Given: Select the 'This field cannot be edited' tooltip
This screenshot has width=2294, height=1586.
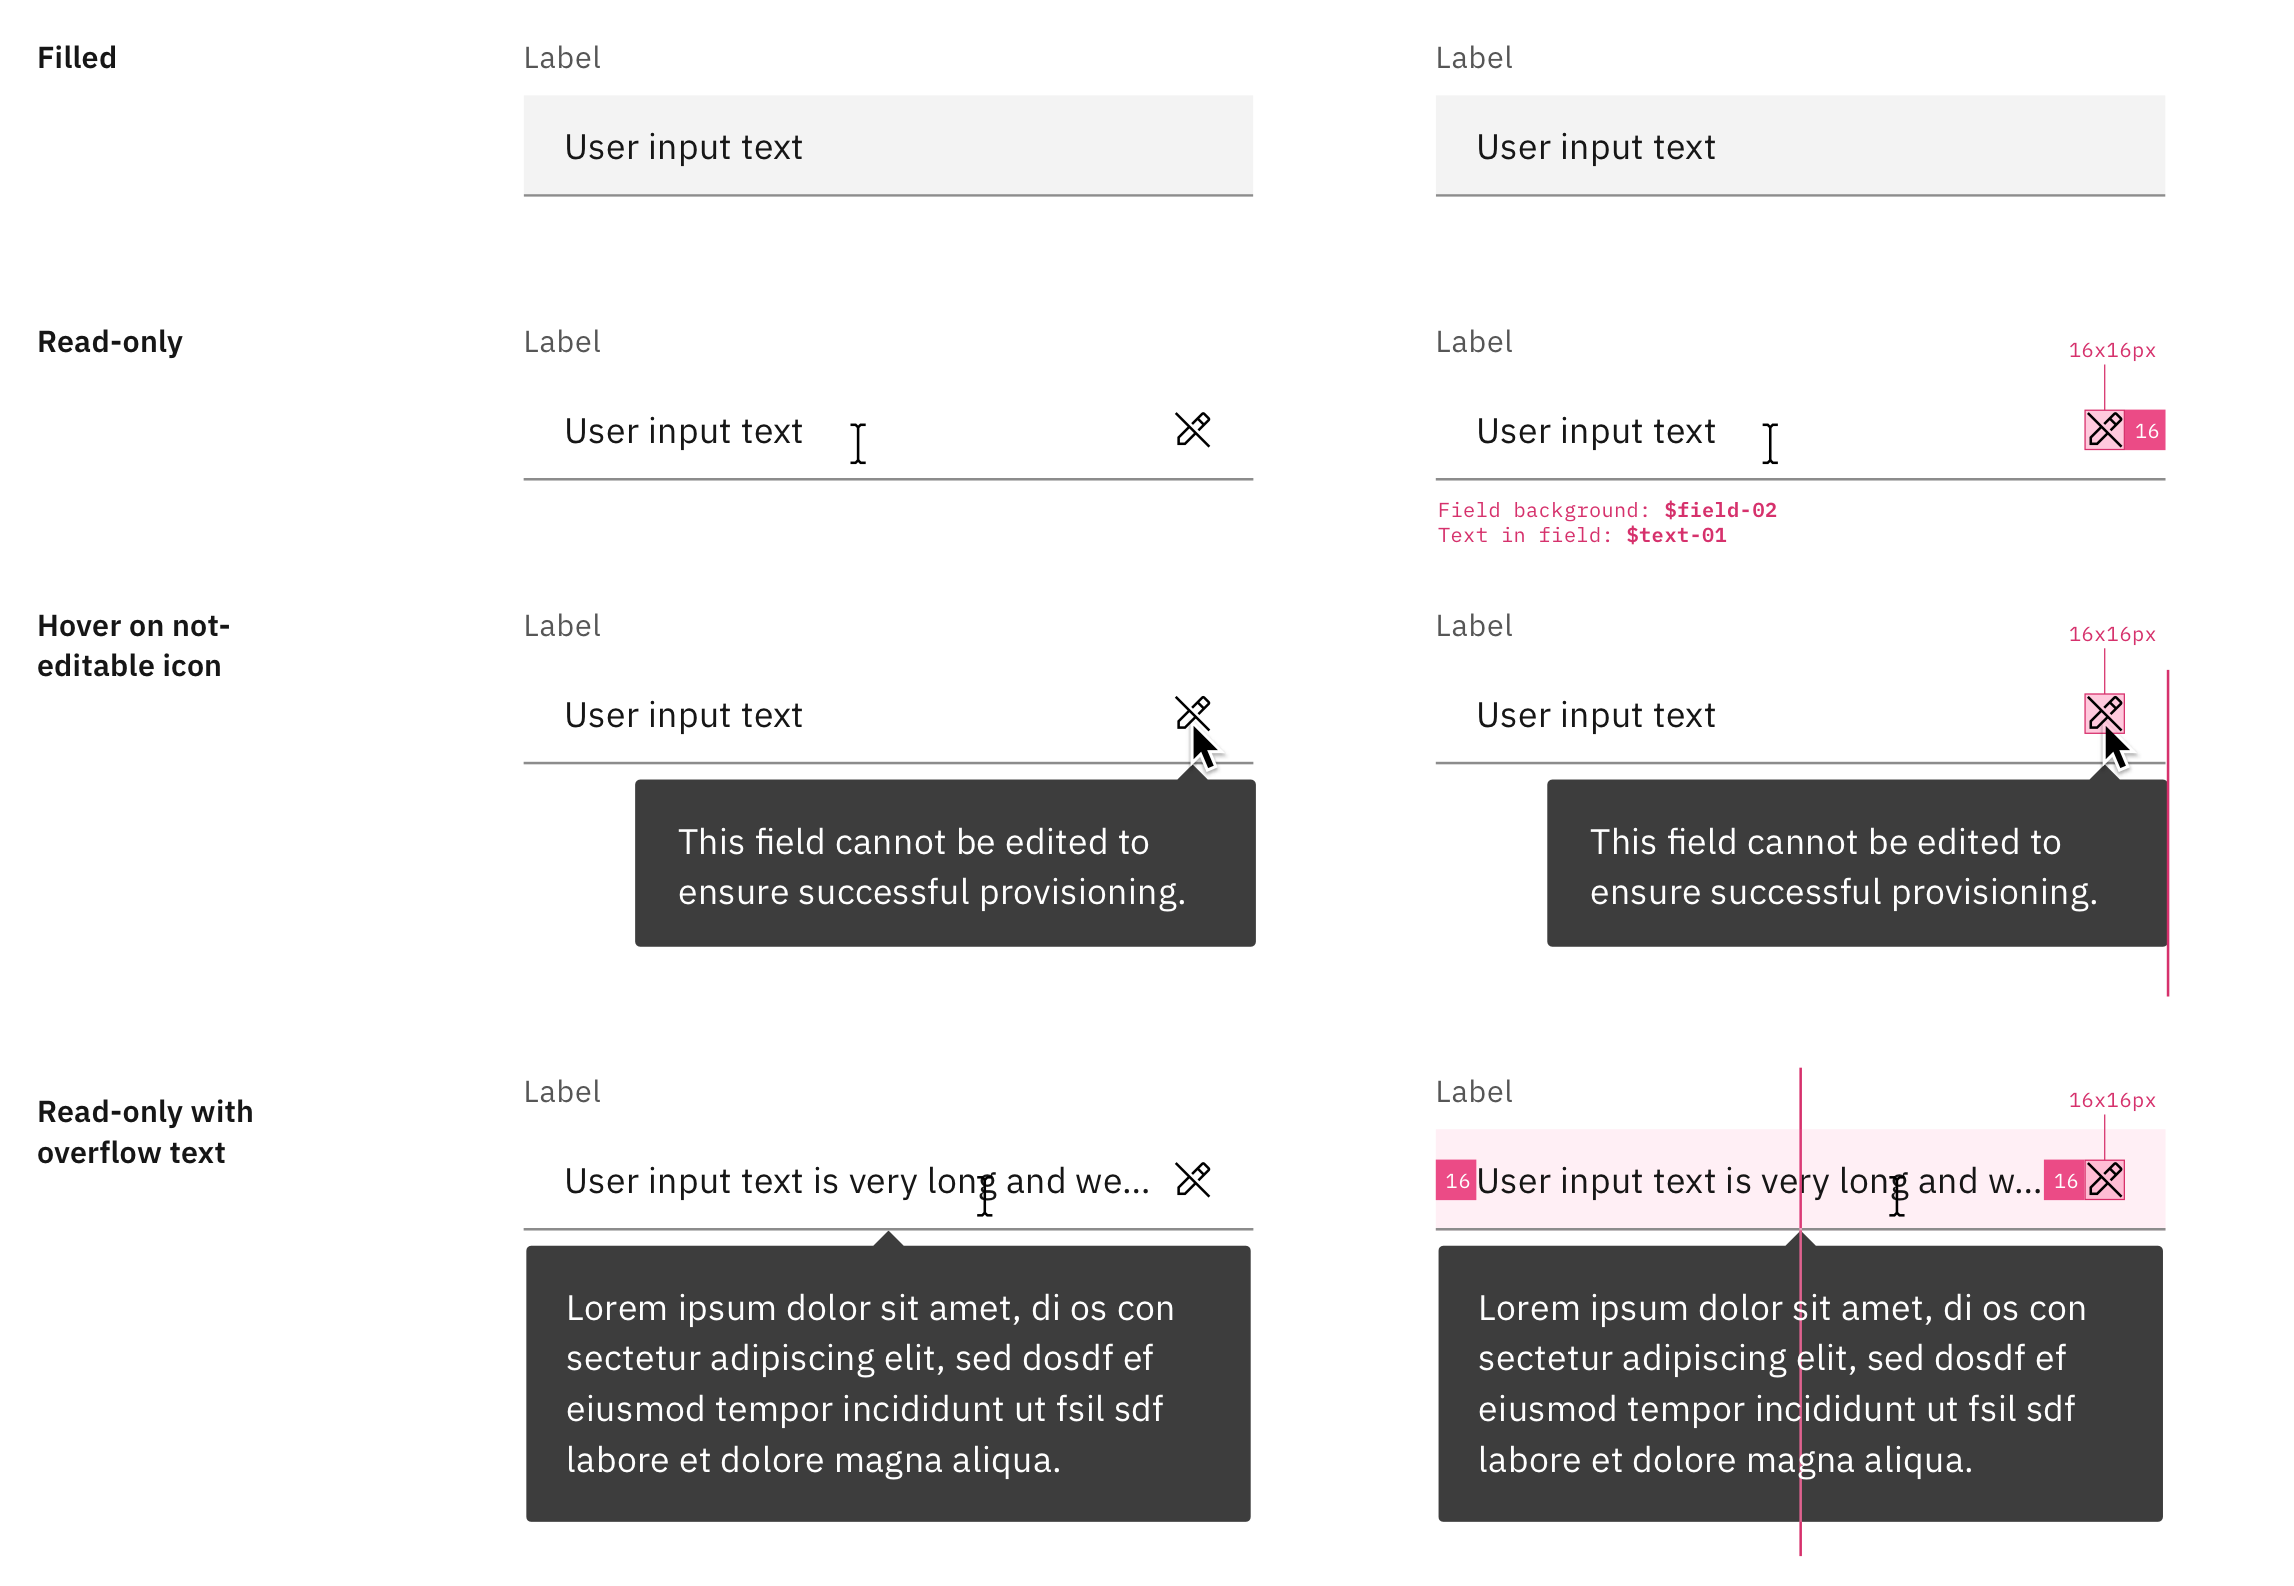Looking at the screenshot, I should click(944, 864).
